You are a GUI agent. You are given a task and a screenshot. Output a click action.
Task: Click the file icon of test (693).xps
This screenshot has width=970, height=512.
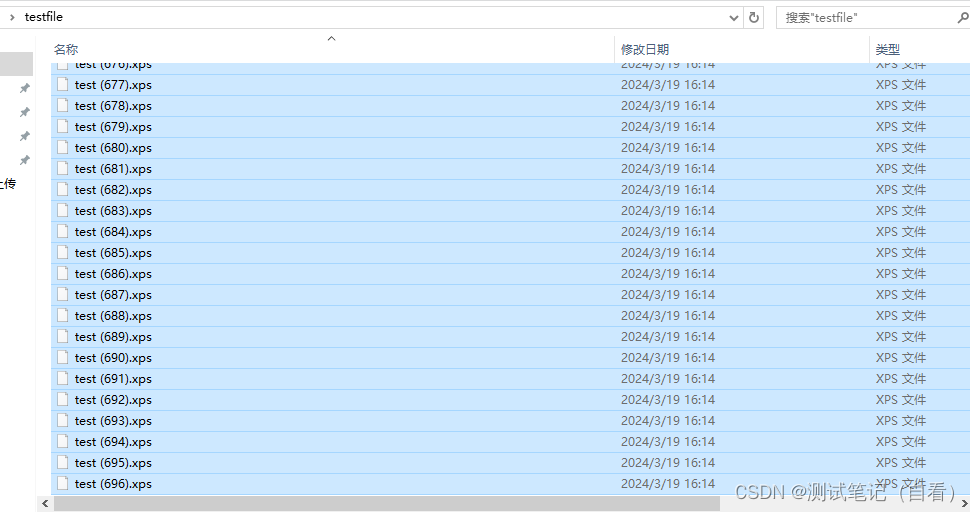[x=62, y=420]
